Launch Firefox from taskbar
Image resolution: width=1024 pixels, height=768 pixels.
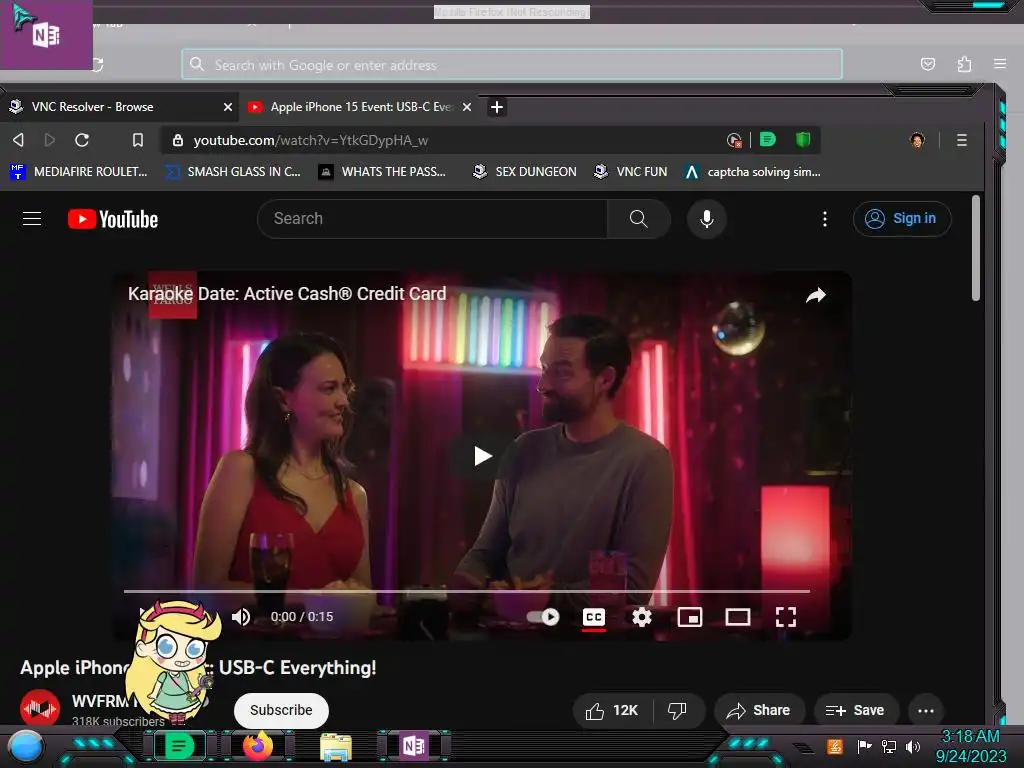coord(258,746)
